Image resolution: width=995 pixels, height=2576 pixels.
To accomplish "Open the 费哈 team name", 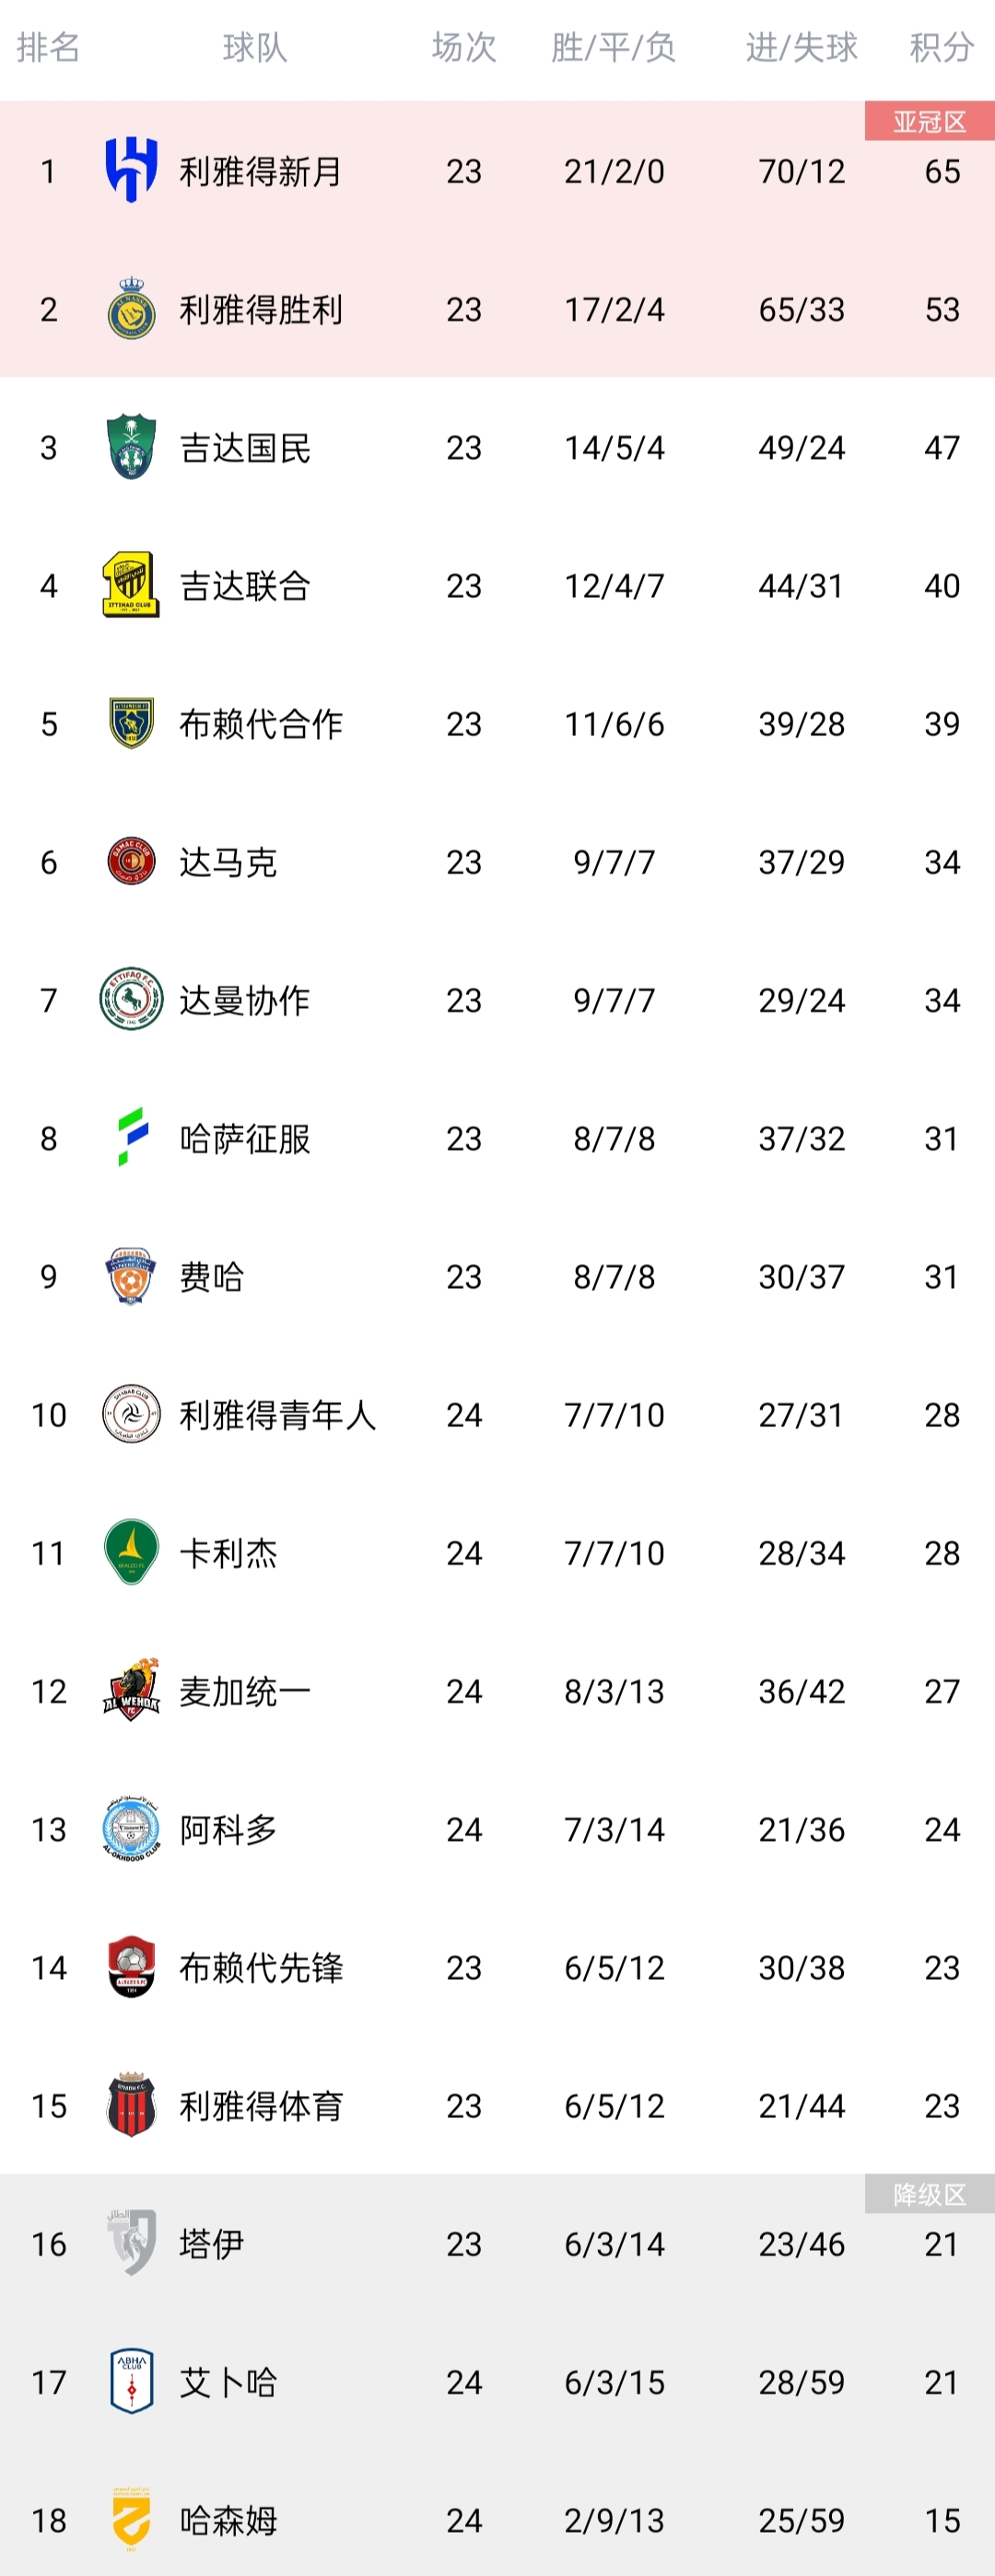I will tap(212, 1277).
